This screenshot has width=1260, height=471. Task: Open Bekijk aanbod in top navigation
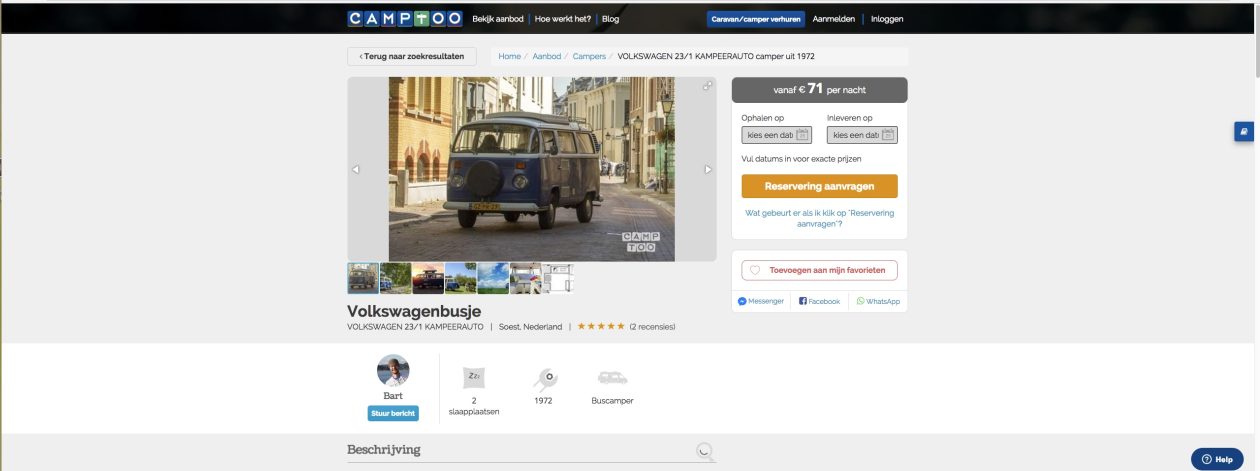[x=499, y=19]
